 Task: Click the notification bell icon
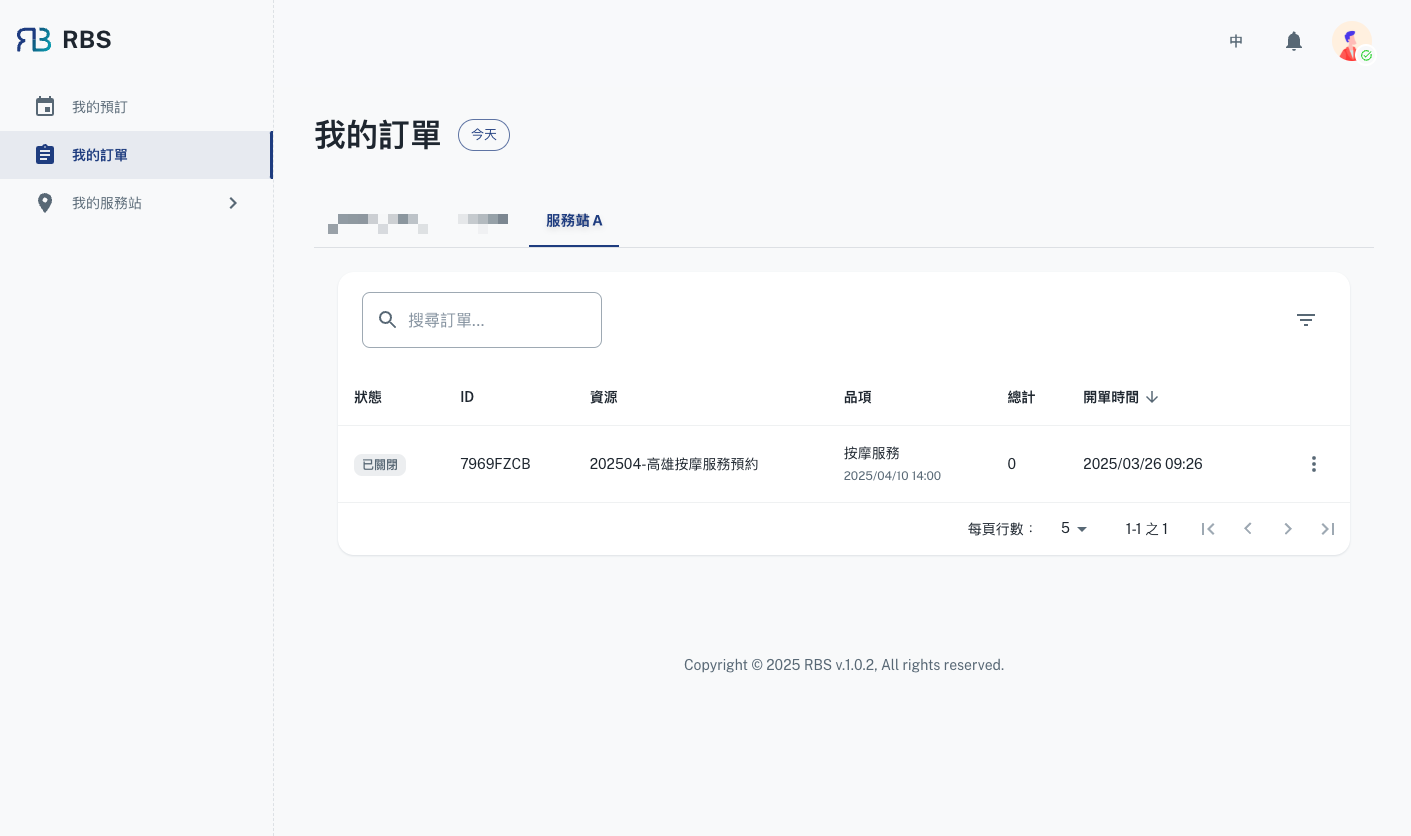[x=1293, y=41]
